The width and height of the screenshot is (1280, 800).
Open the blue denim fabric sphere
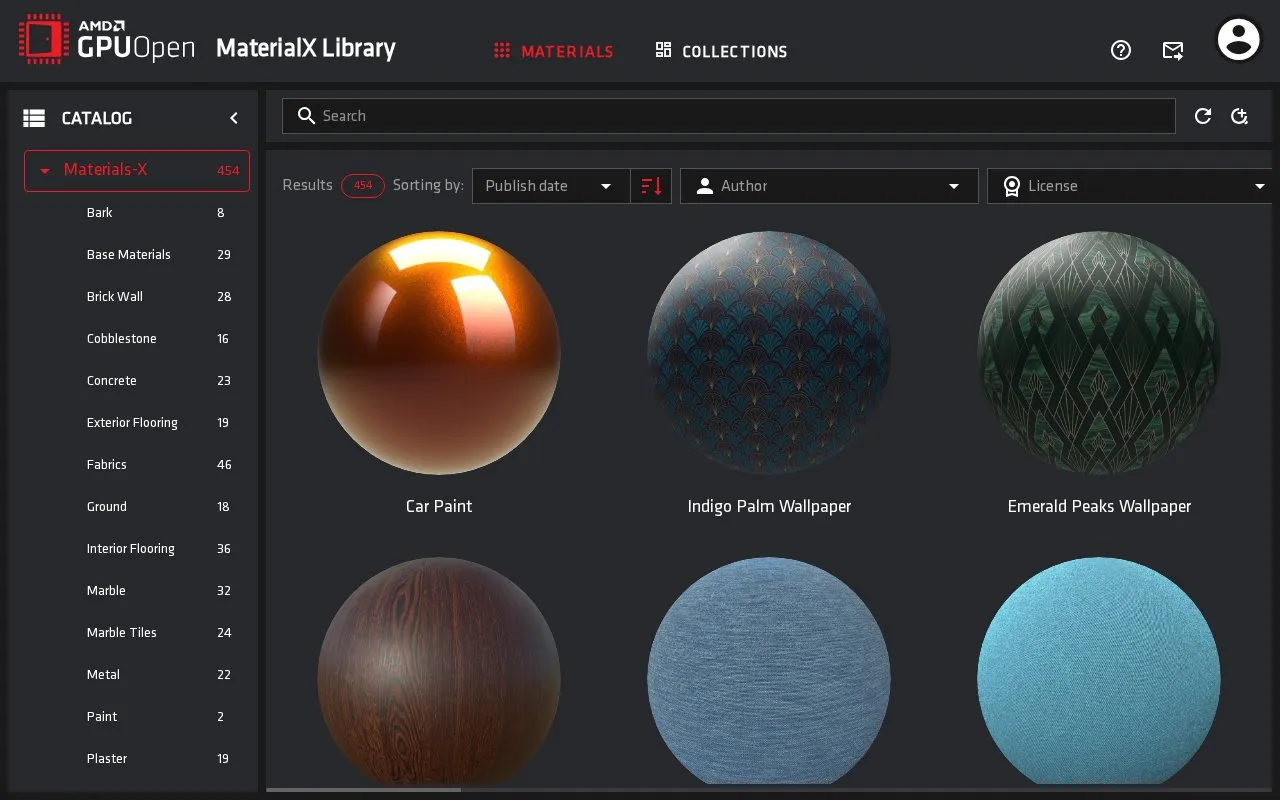point(769,670)
